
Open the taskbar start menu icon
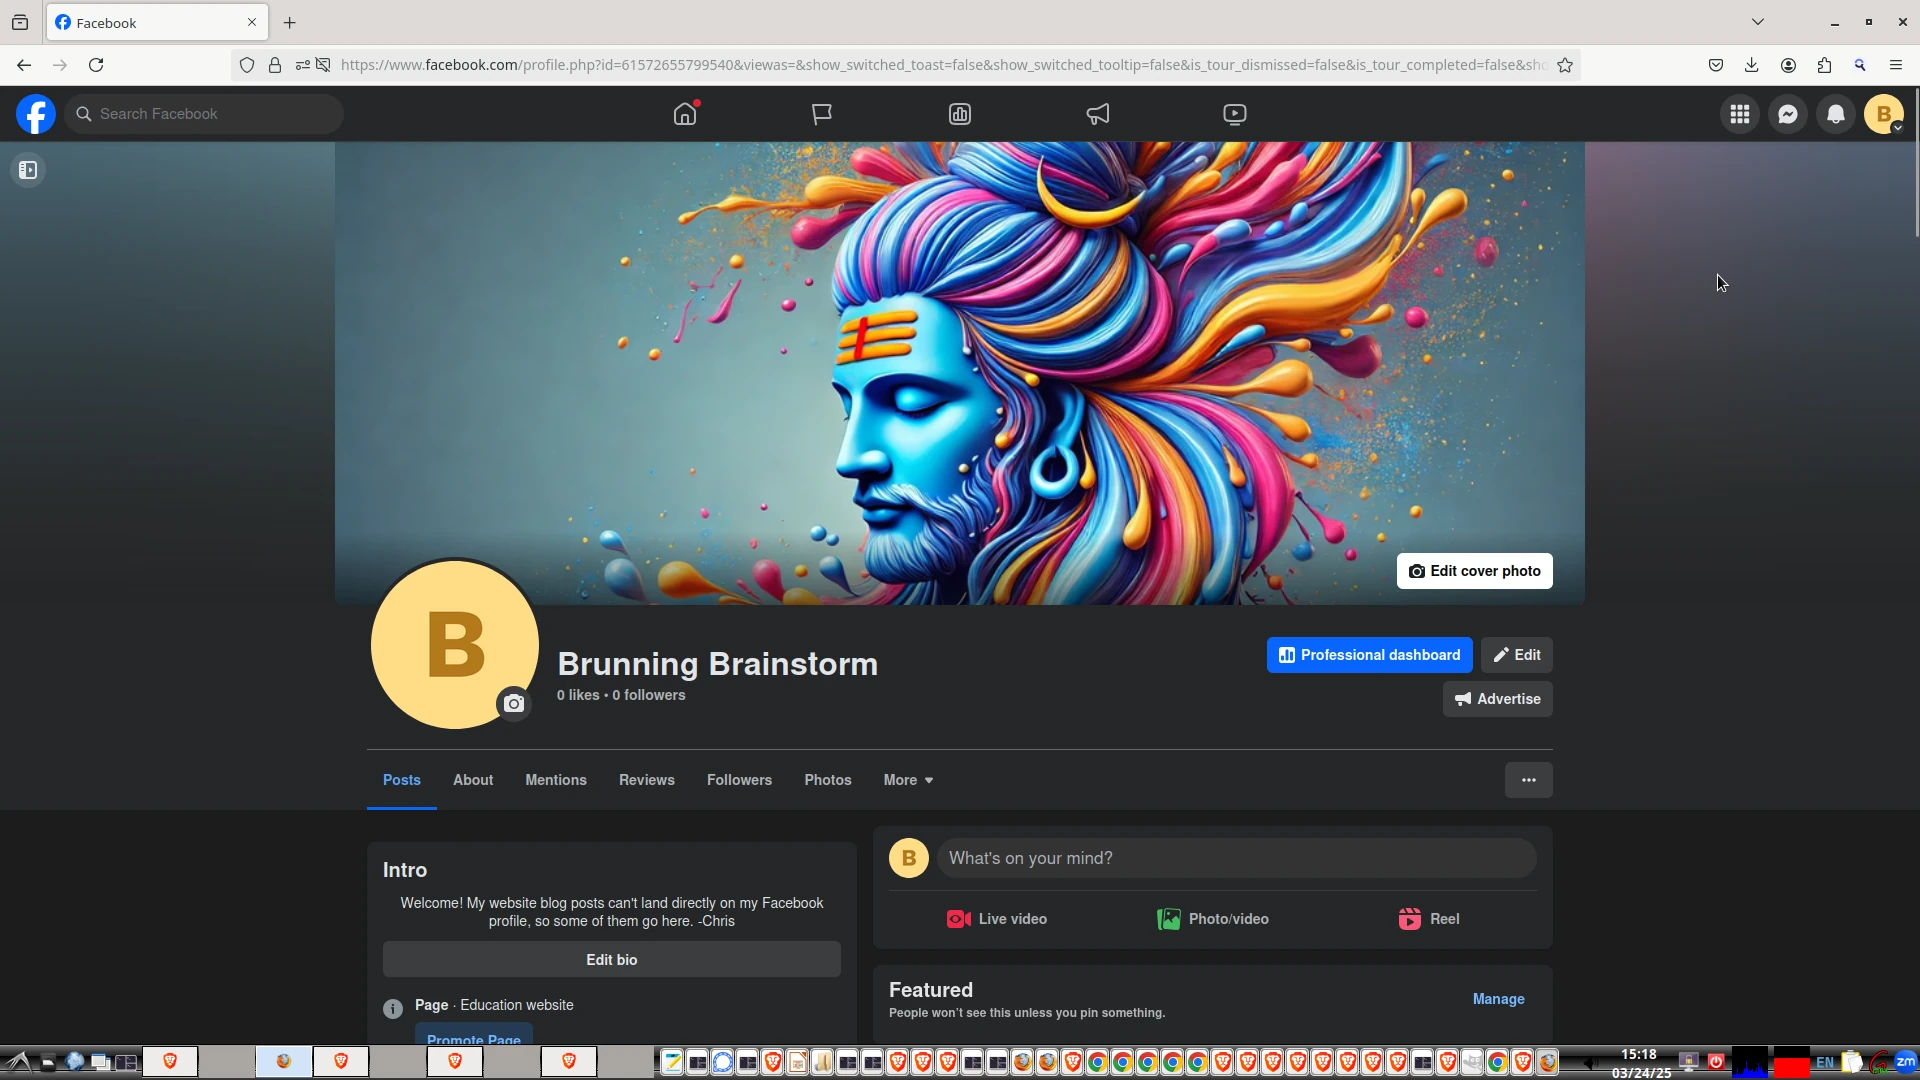[18, 1062]
